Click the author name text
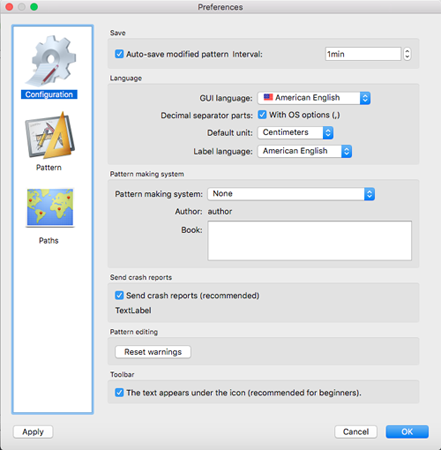 (220, 212)
